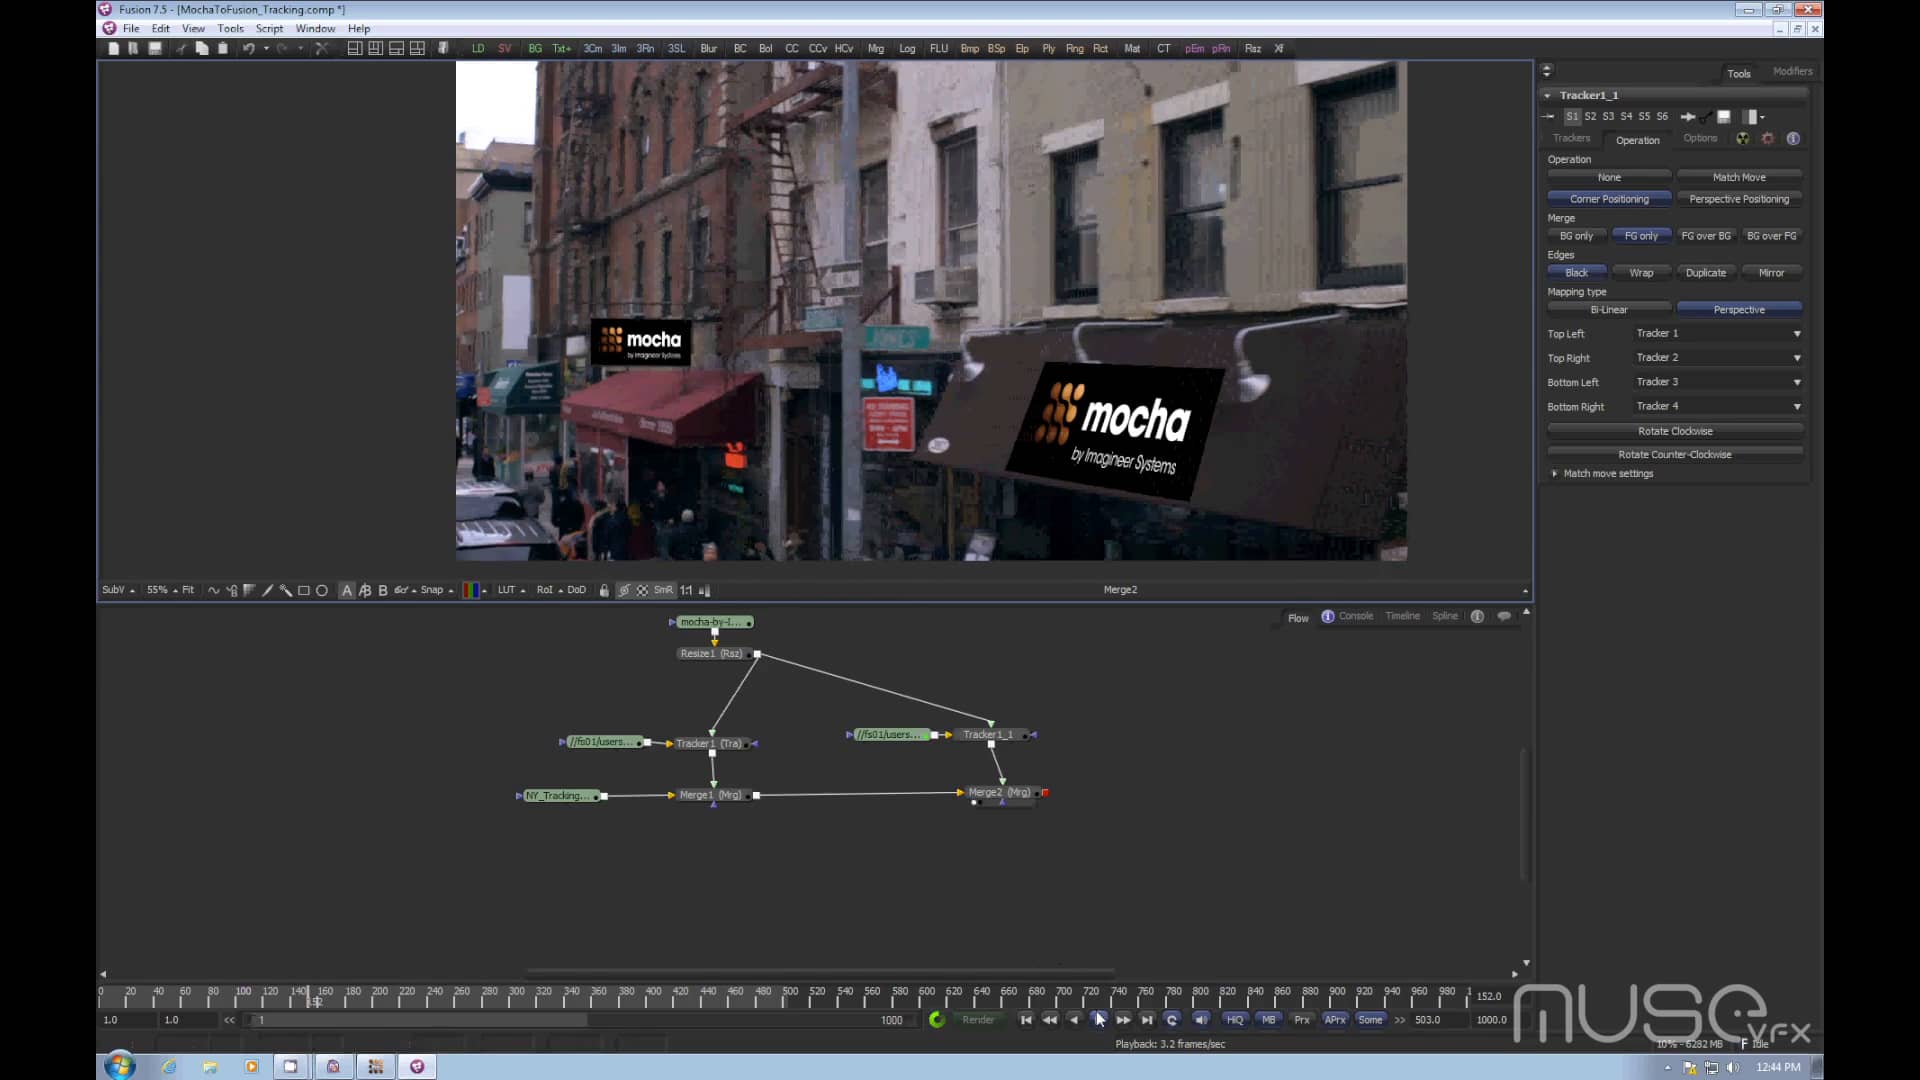Open Top Left tracker dropdown
The image size is (1920, 1080).
1718,334
